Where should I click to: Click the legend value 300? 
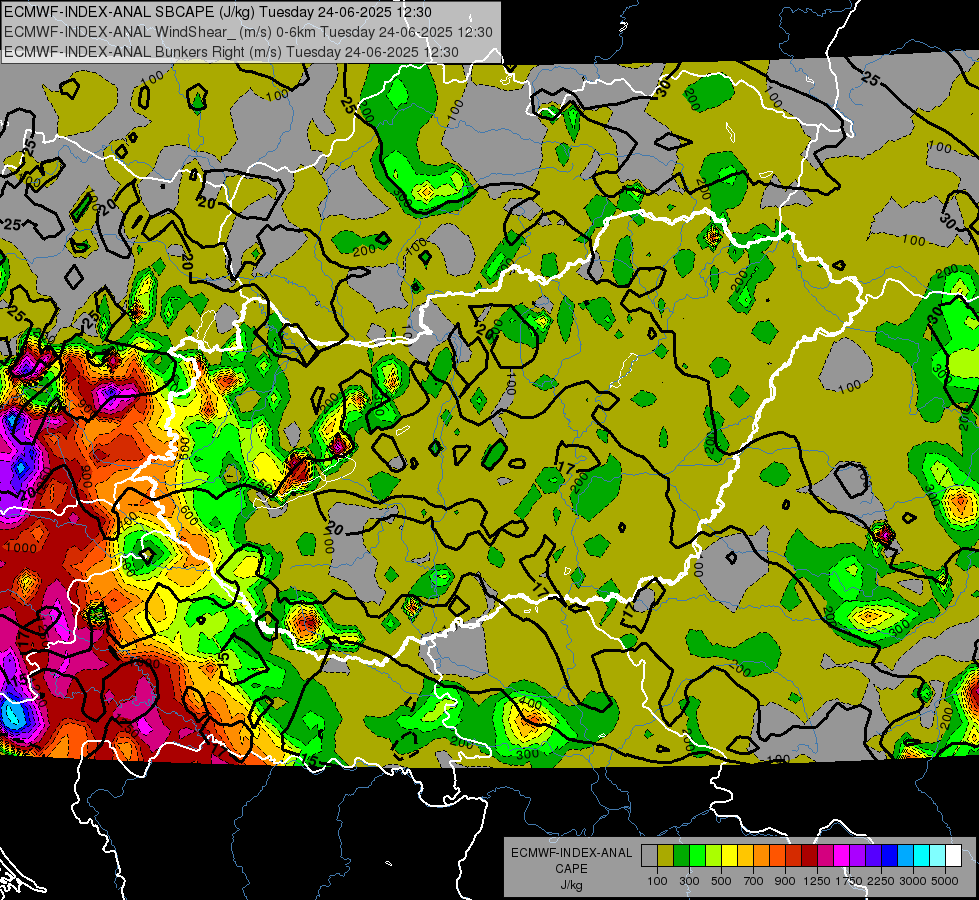pos(689,881)
